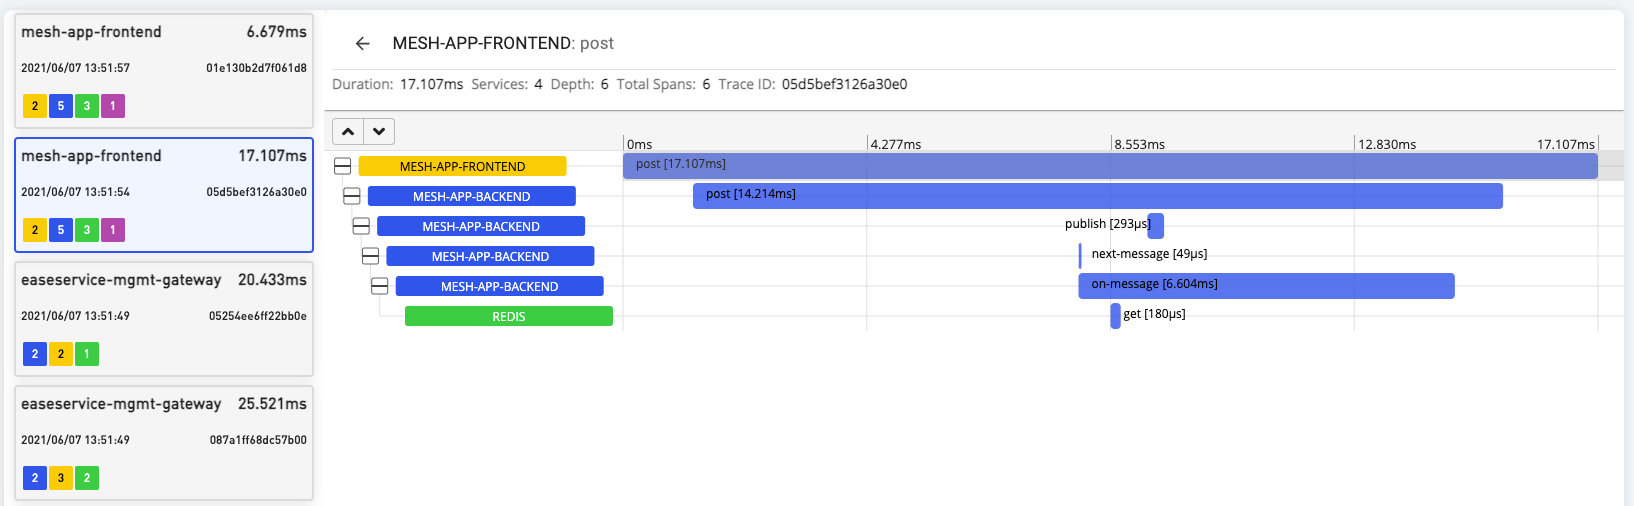Click the purple badge in the selected trace card
The height and width of the screenshot is (506, 1634).
[113, 230]
